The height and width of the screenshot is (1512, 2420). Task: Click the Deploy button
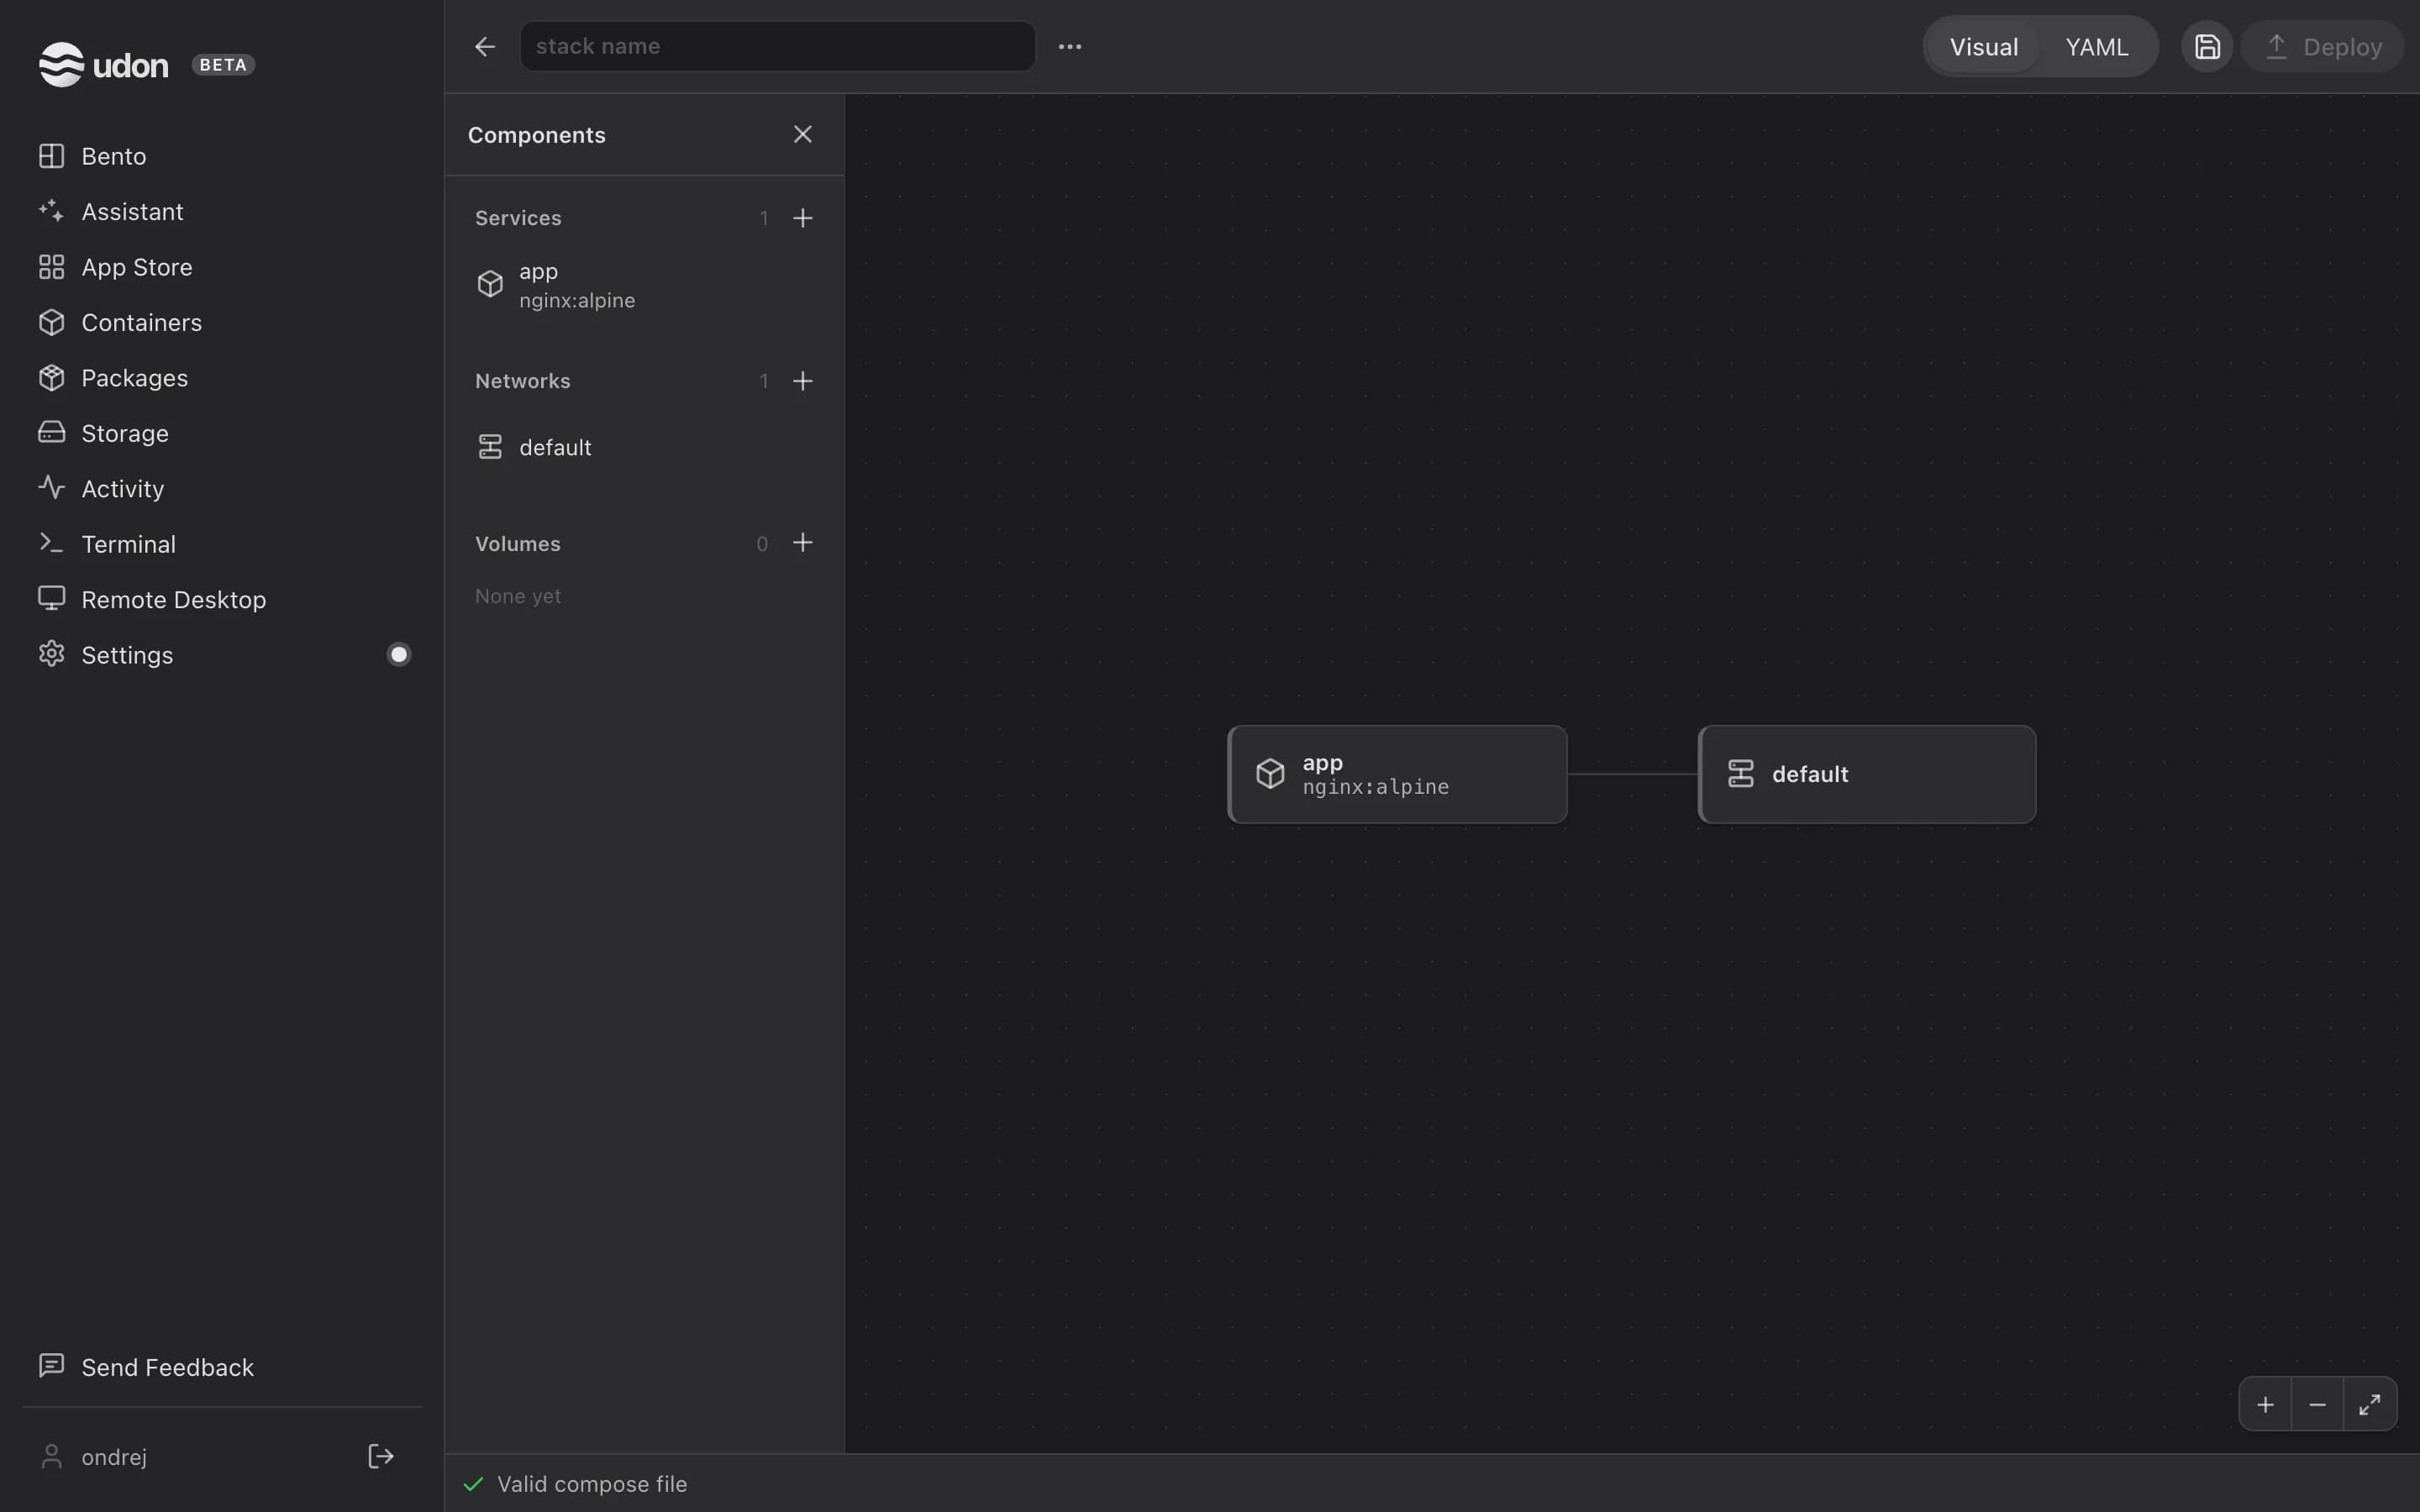[x=2322, y=47]
